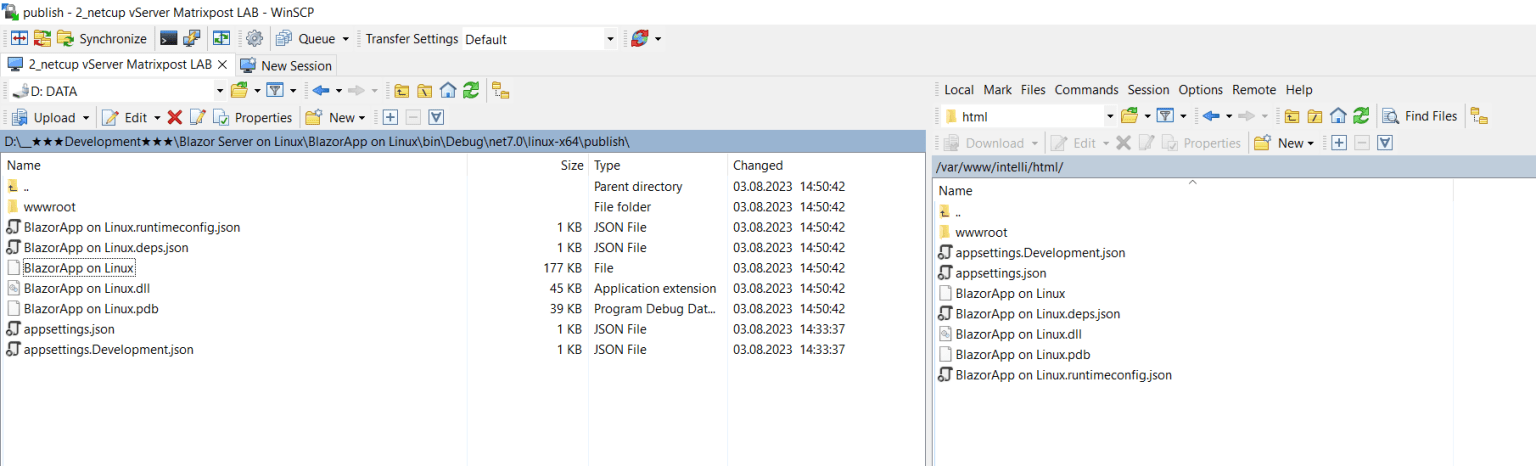Click the red Delete X in local toolbar
The image size is (1536, 466).
175,117
